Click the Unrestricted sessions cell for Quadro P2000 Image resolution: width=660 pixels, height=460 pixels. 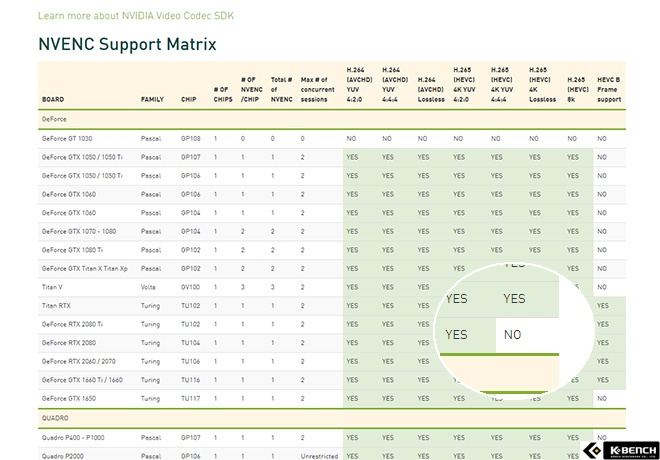(319, 456)
